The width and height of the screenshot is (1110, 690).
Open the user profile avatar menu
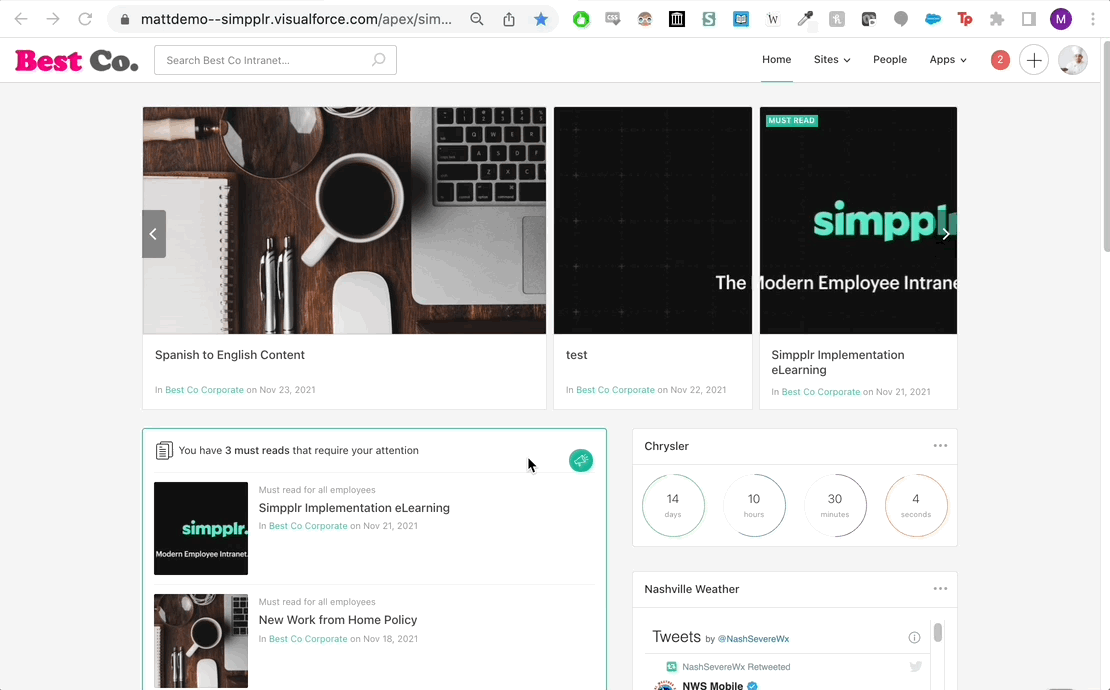(x=1072, y=60)
